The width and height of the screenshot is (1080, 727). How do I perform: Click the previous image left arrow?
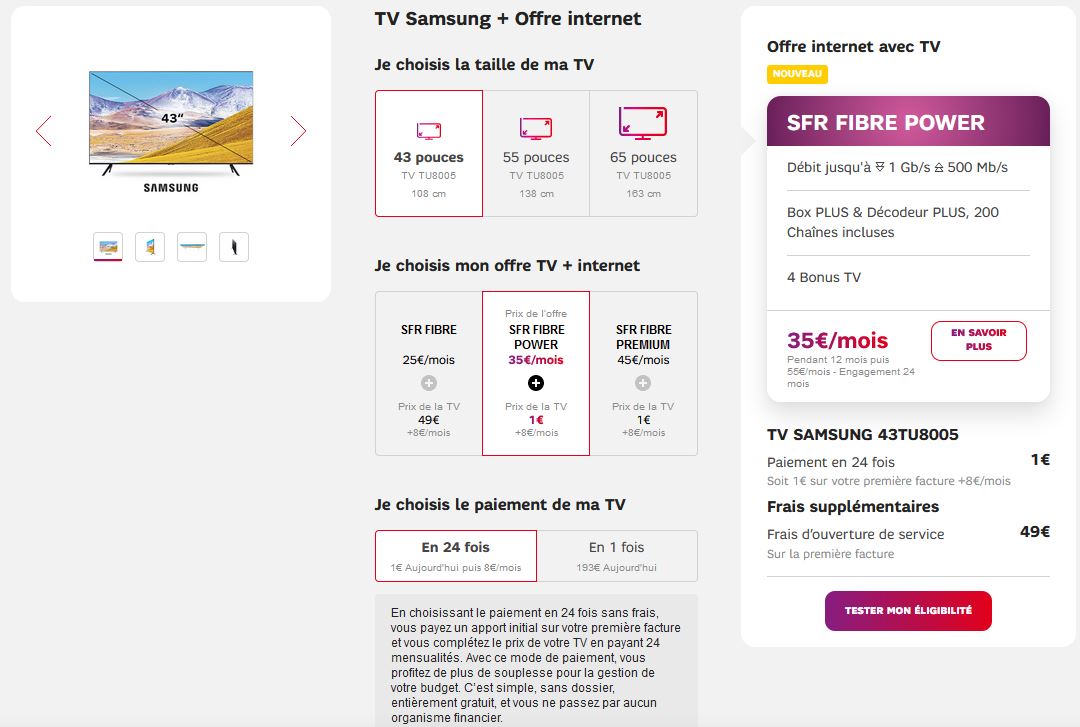tap(43, 131)
